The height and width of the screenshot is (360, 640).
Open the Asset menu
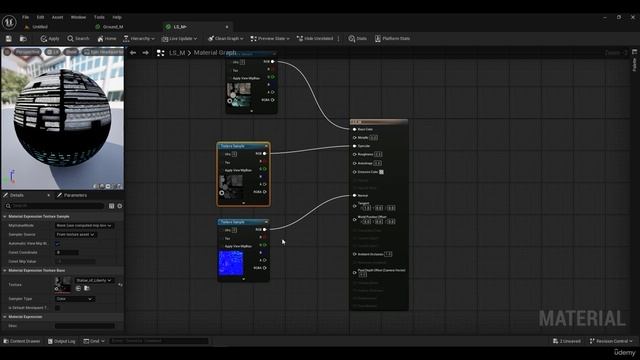[x=57, y=17]
